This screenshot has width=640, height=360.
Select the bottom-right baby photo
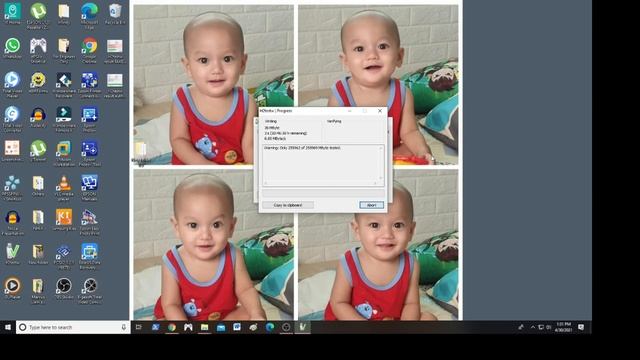378,244
